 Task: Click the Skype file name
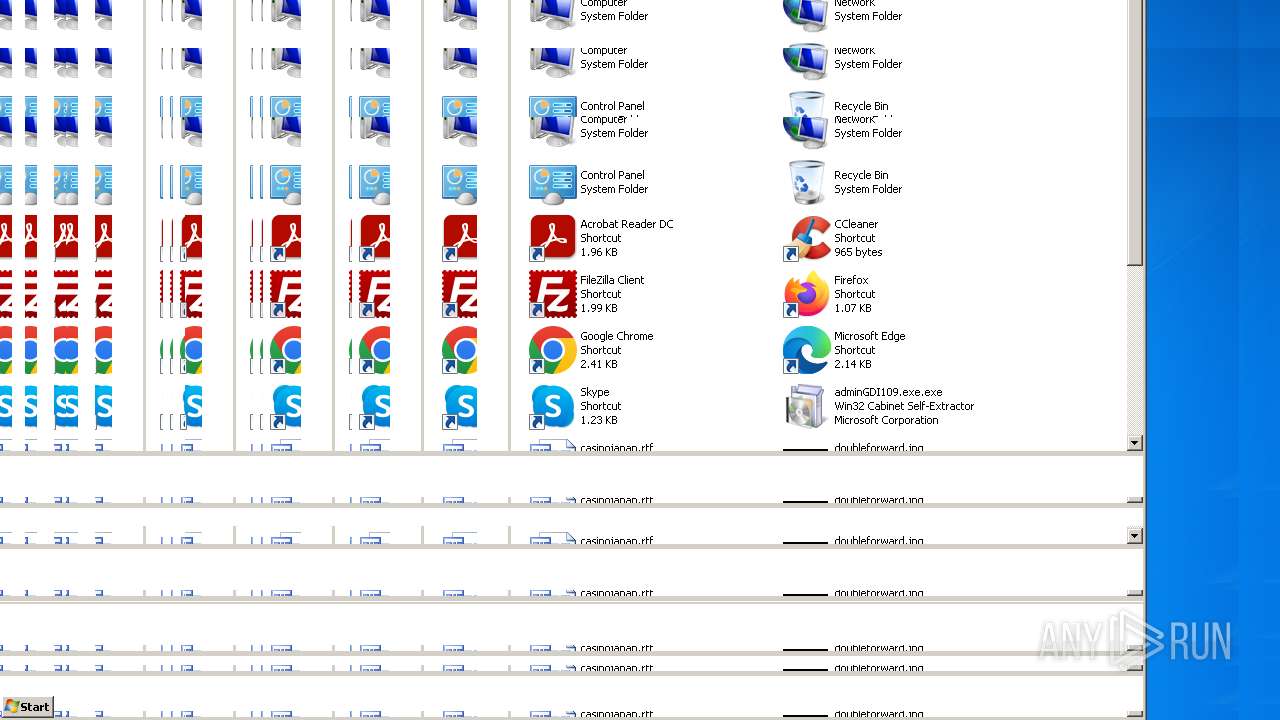tap(595, 392)
